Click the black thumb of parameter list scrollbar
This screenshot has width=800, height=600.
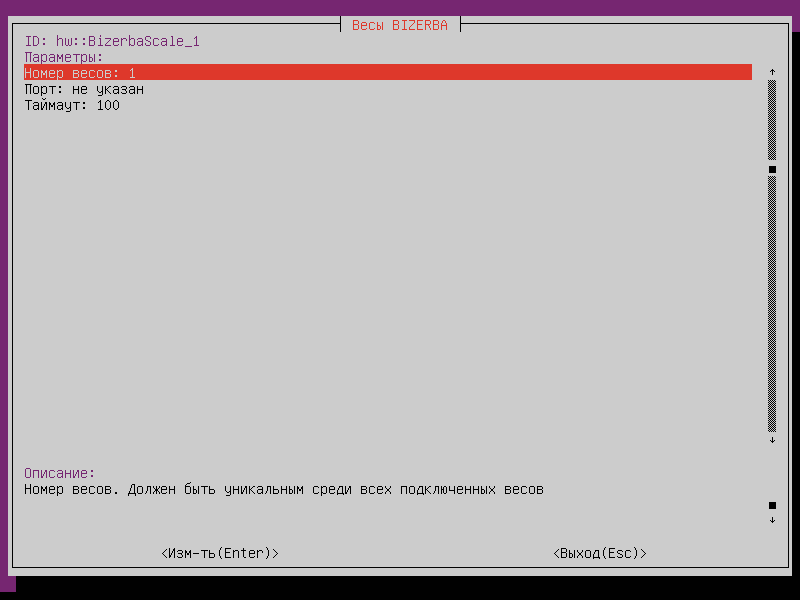pos(772,169)
